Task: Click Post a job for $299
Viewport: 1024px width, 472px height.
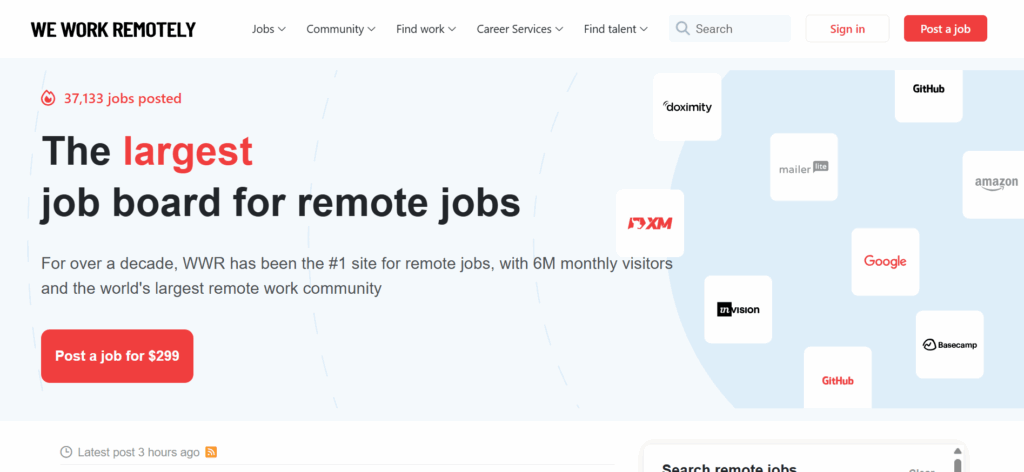Action: point(117,356)
